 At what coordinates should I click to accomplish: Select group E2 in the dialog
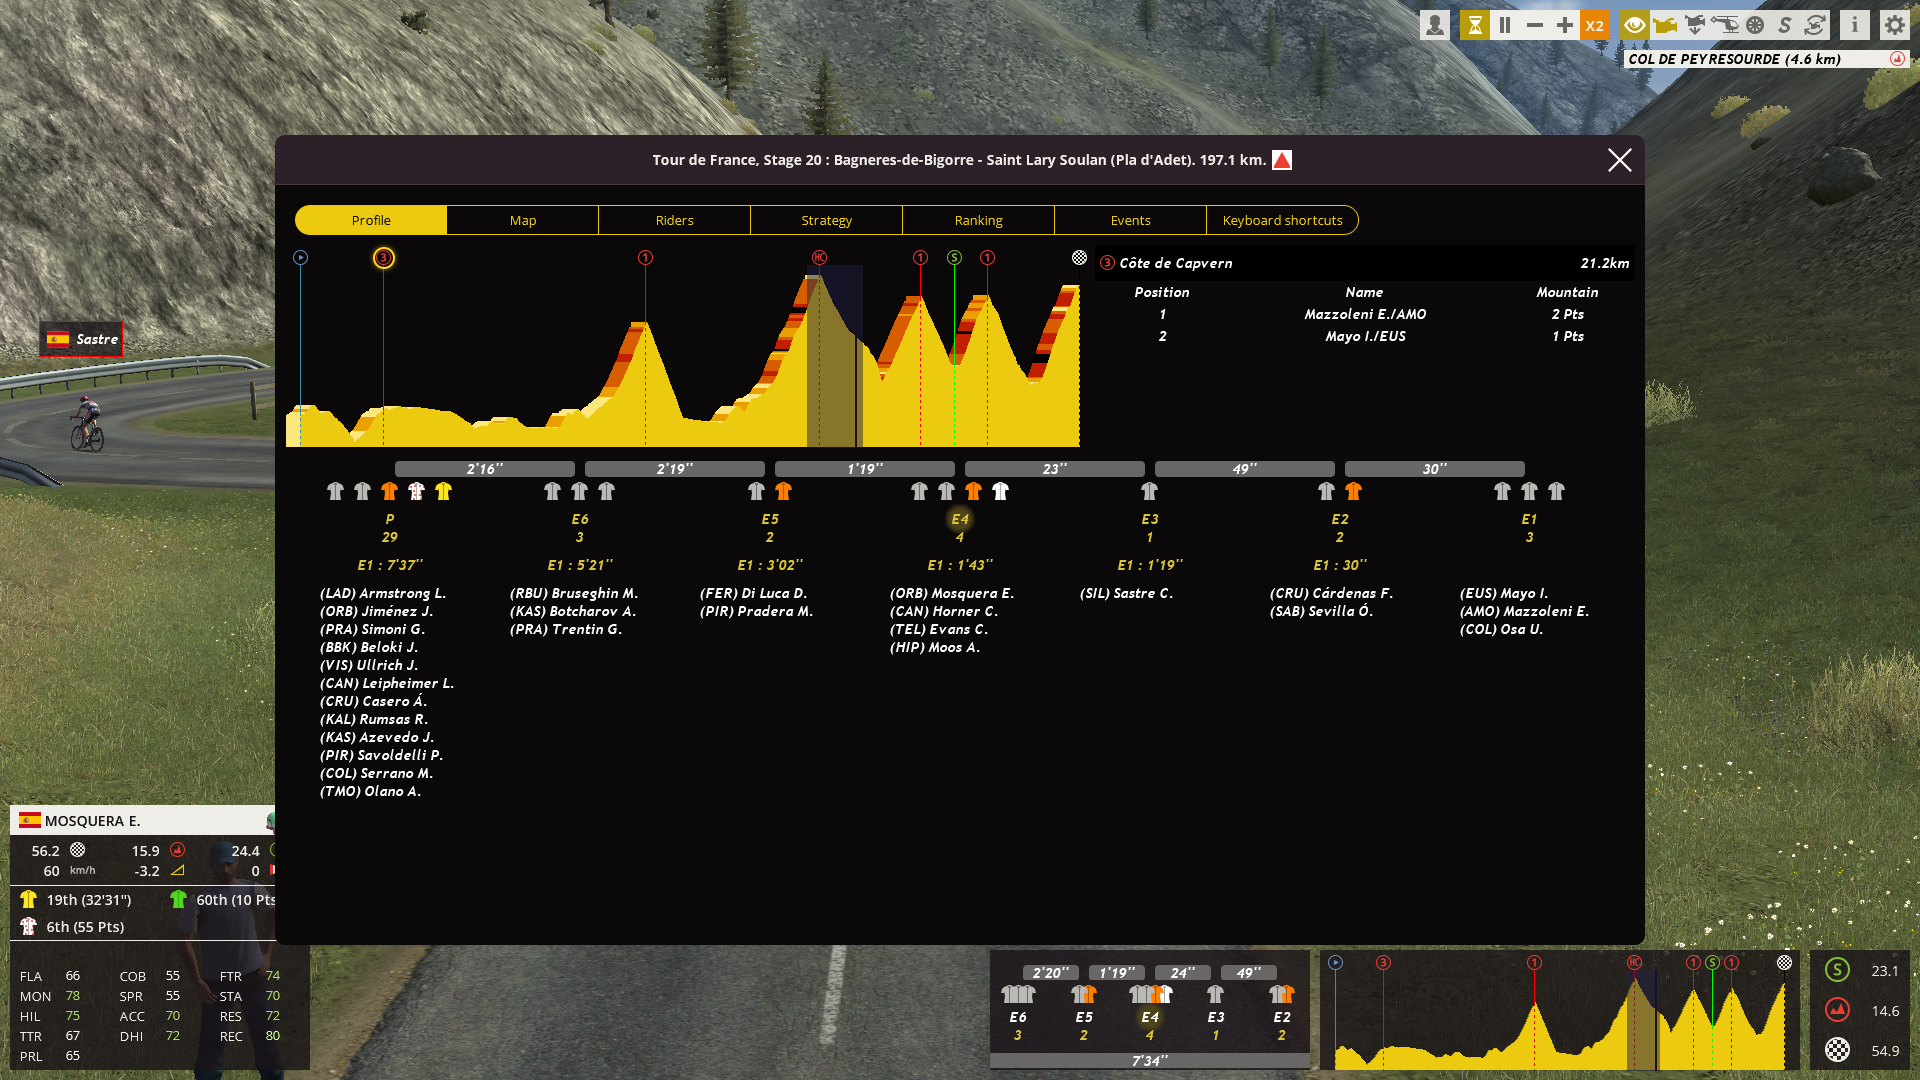point(1340,519)
